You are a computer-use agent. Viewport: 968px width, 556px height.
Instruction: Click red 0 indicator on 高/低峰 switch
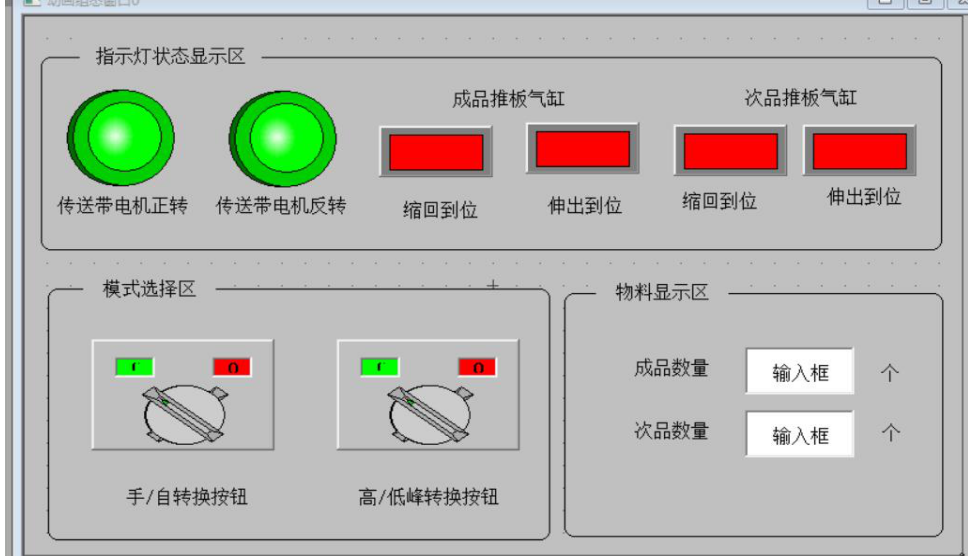point(477,367)
